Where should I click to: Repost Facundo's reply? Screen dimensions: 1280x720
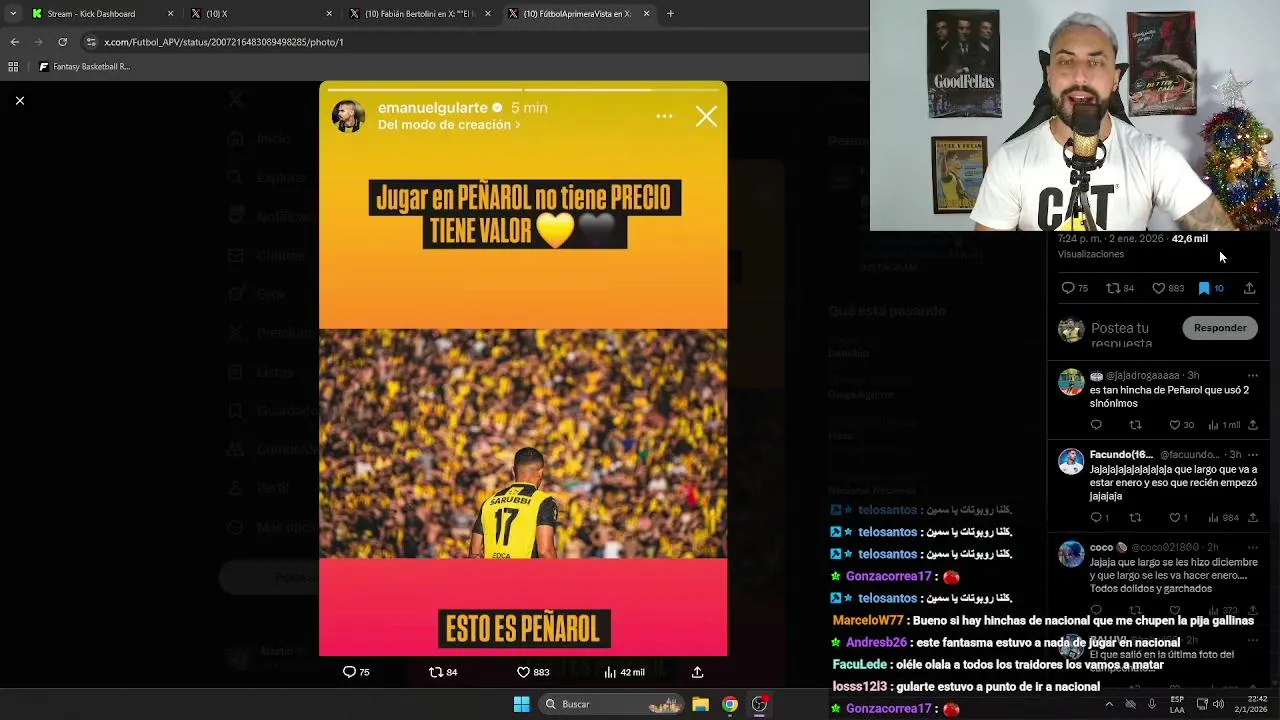[x=1135, y=517]
